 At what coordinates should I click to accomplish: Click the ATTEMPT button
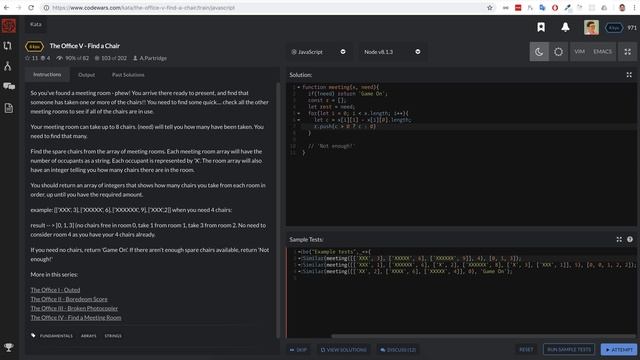click(619, 350)
